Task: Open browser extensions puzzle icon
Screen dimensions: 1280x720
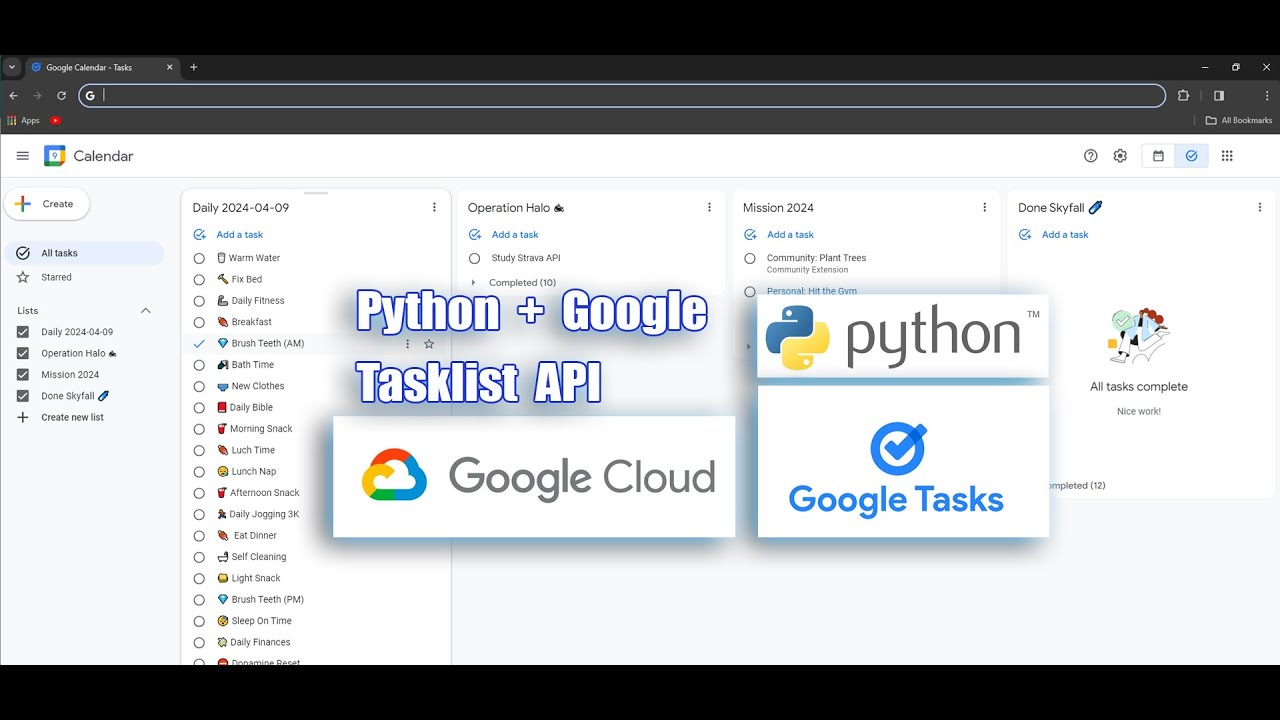Action: point(1184,96)
